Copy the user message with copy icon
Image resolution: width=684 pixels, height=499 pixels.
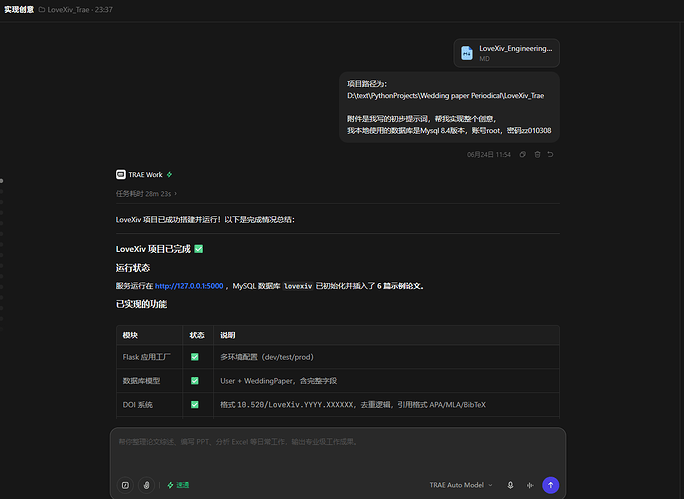click(523, 154)
